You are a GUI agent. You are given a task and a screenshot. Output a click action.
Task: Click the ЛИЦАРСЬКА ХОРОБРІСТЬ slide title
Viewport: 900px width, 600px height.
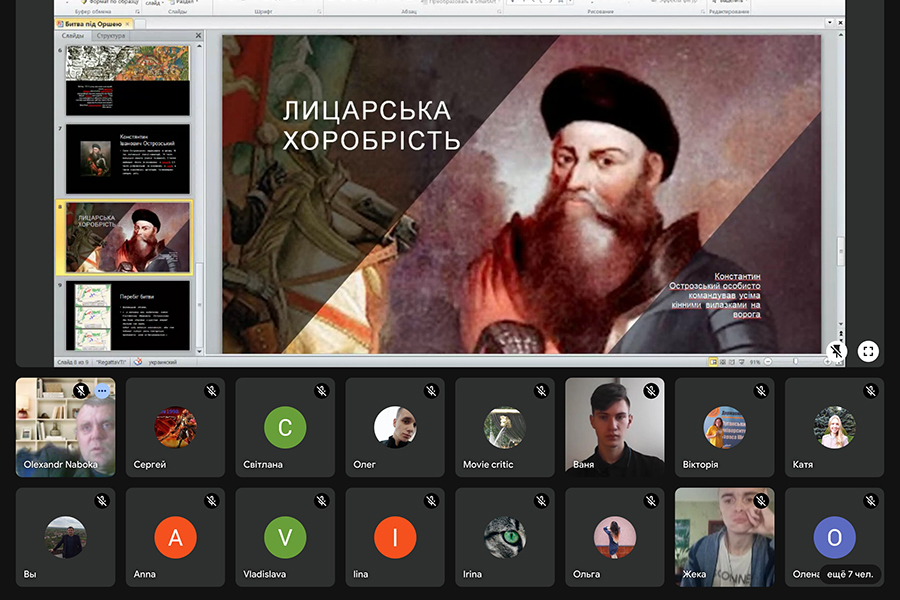click(x=371, y=126)
